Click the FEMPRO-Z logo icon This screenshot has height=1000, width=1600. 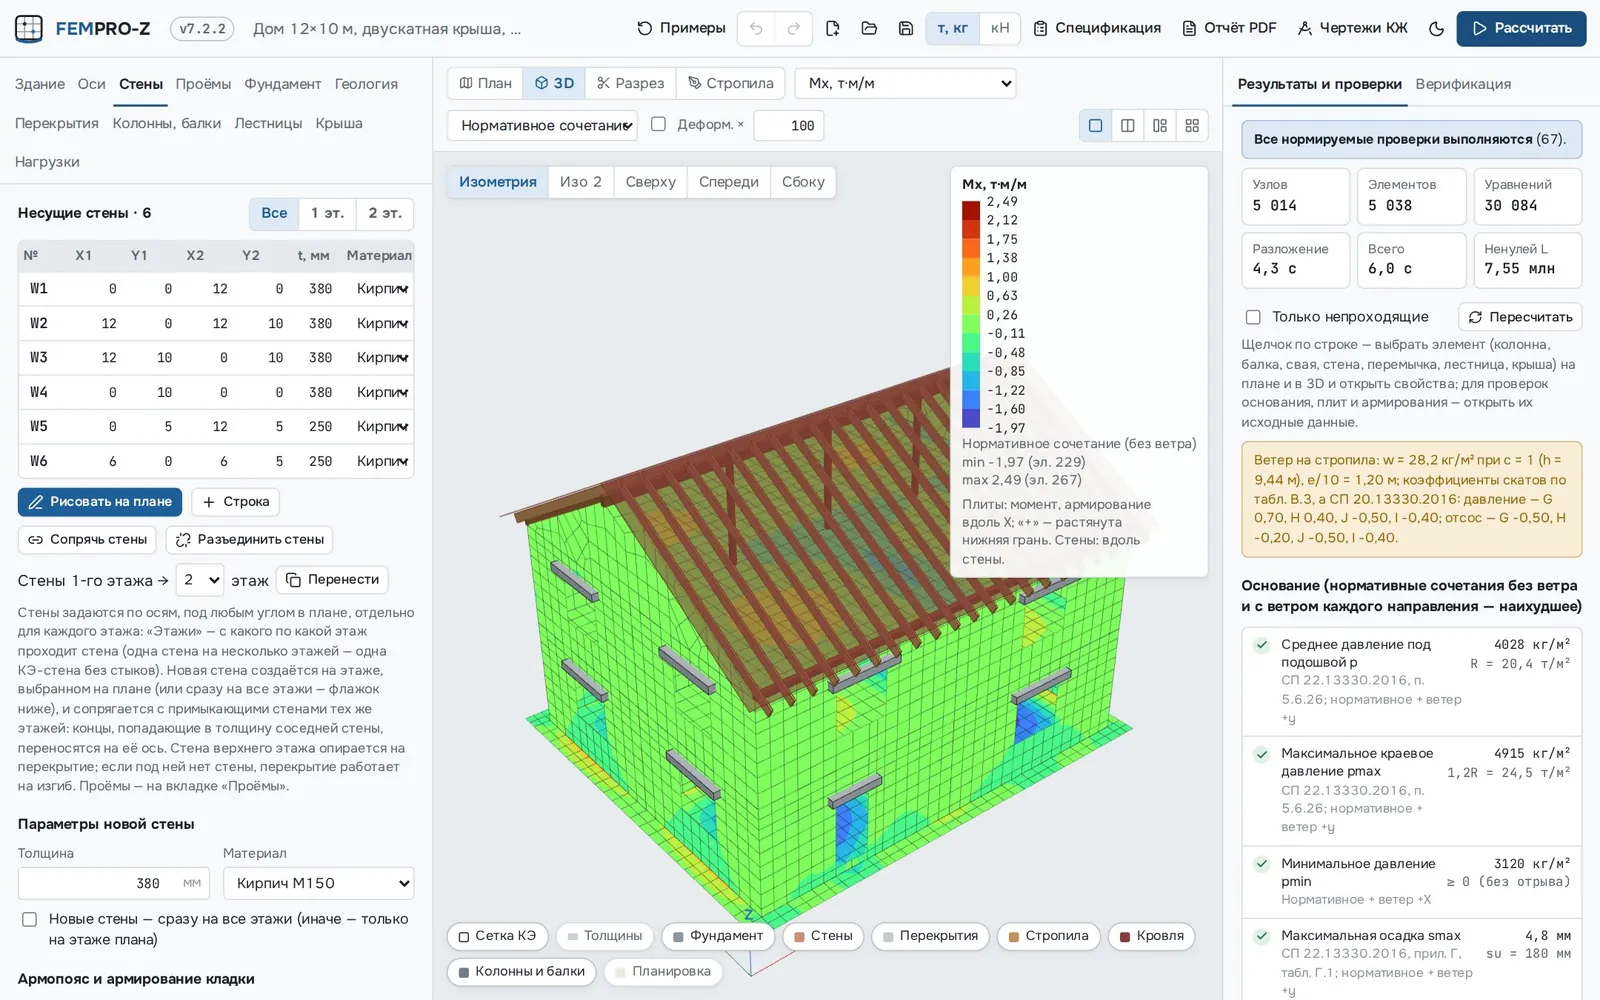click(29, 29)
